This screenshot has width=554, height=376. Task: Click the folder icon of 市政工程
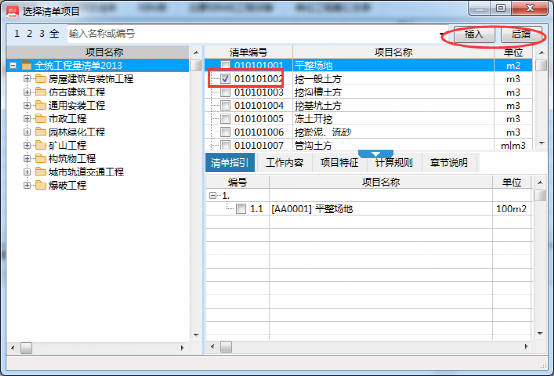(x=41, y=119)
